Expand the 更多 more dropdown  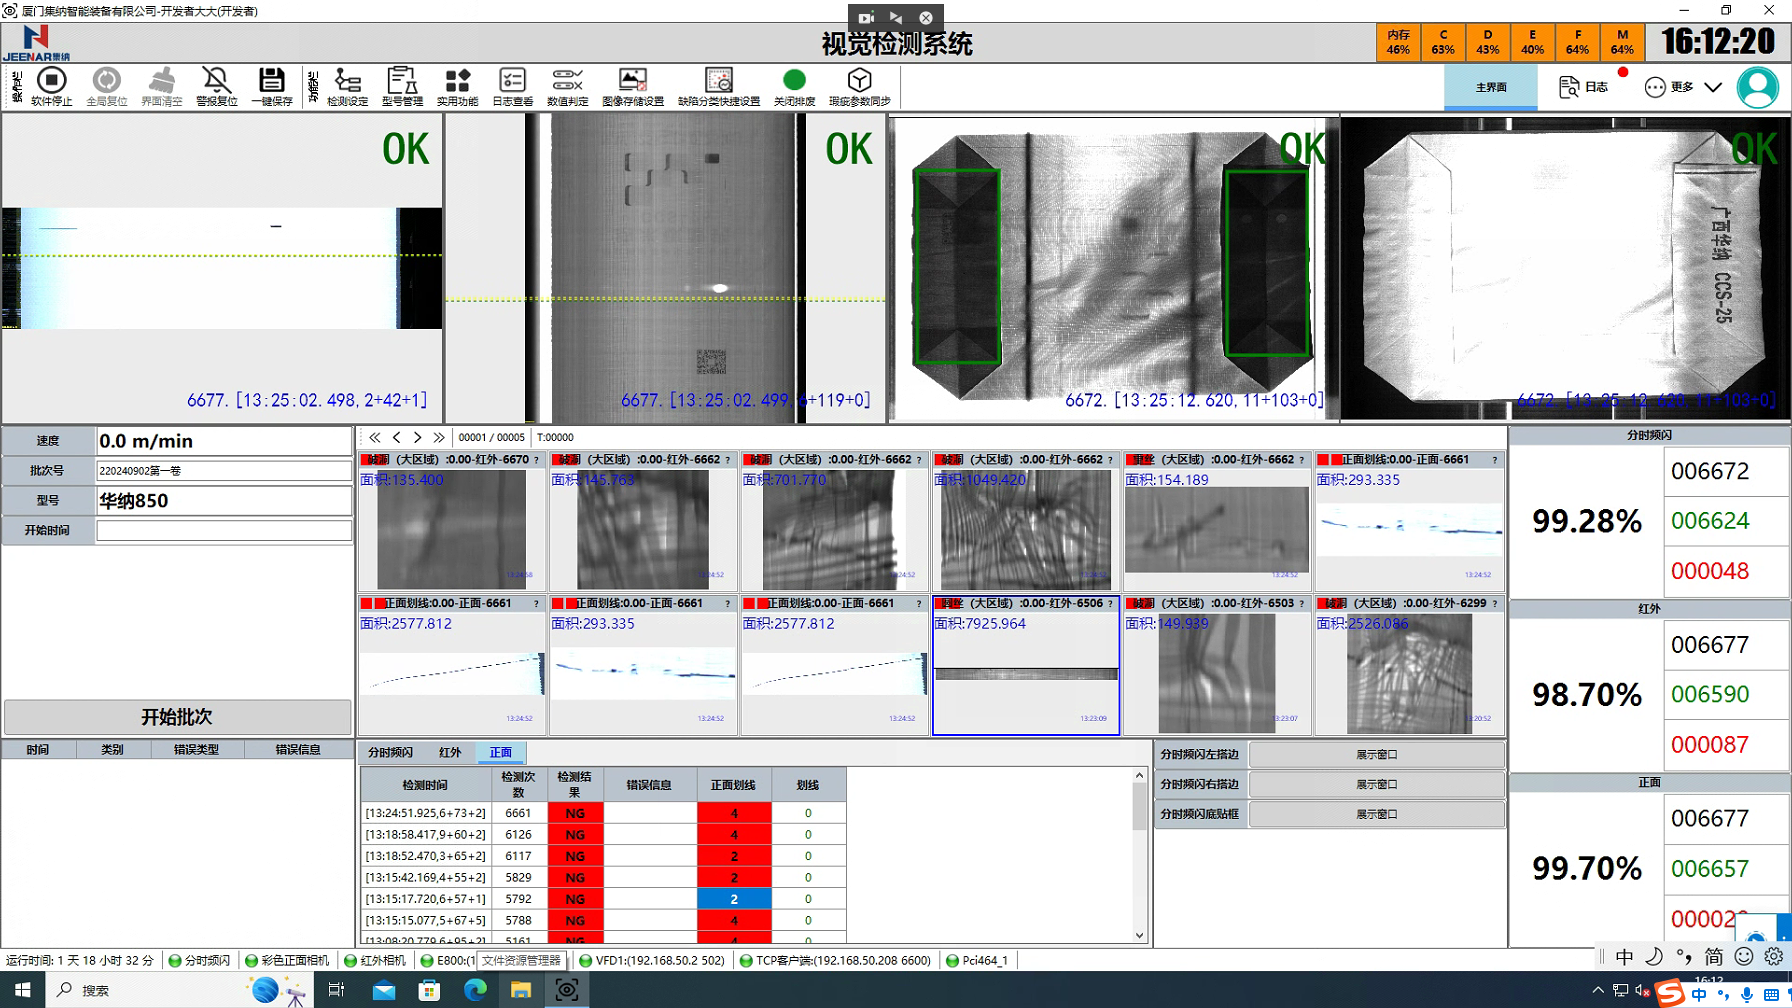1683,87
